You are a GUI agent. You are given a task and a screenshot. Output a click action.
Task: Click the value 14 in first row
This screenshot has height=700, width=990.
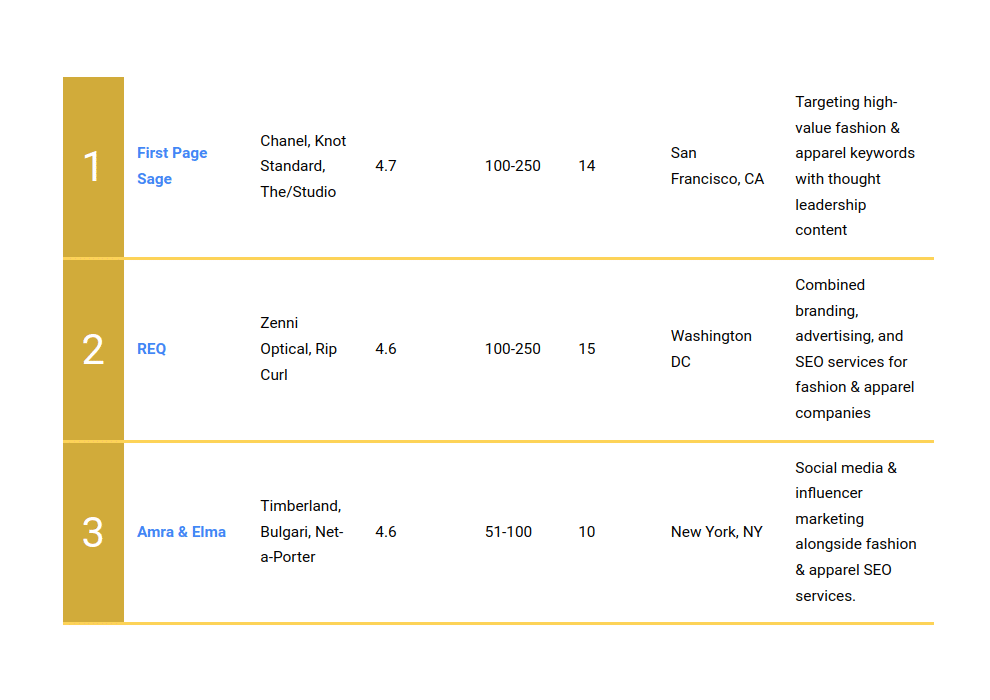[x=587, y=166]
